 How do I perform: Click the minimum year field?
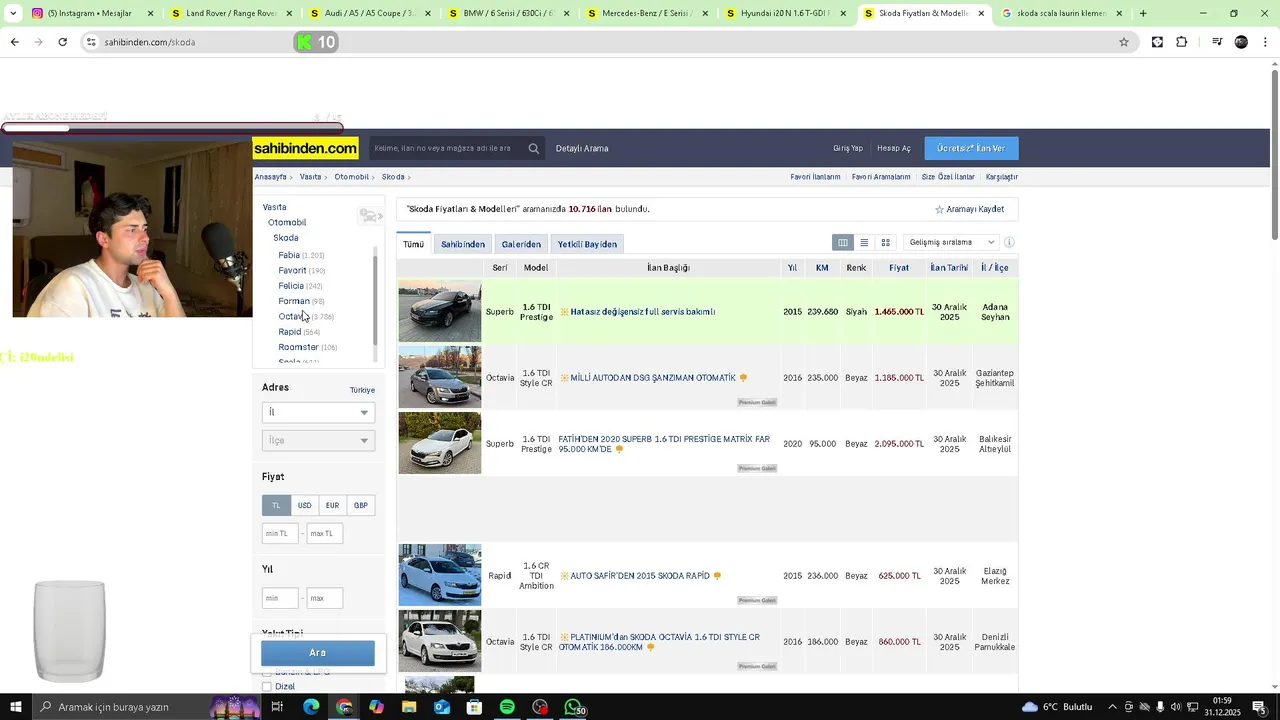(x=280, y=598)
